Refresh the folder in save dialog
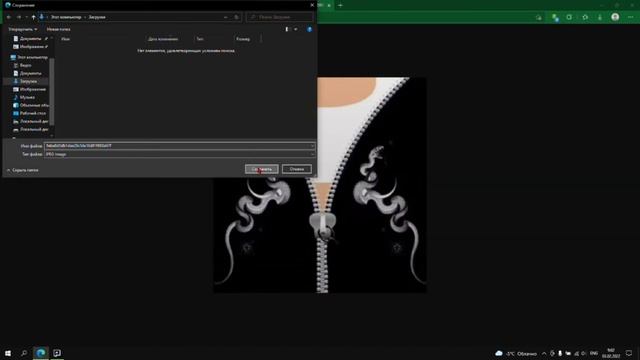The height and width of the screenshot is (360, 640). [x=236, y=17]
